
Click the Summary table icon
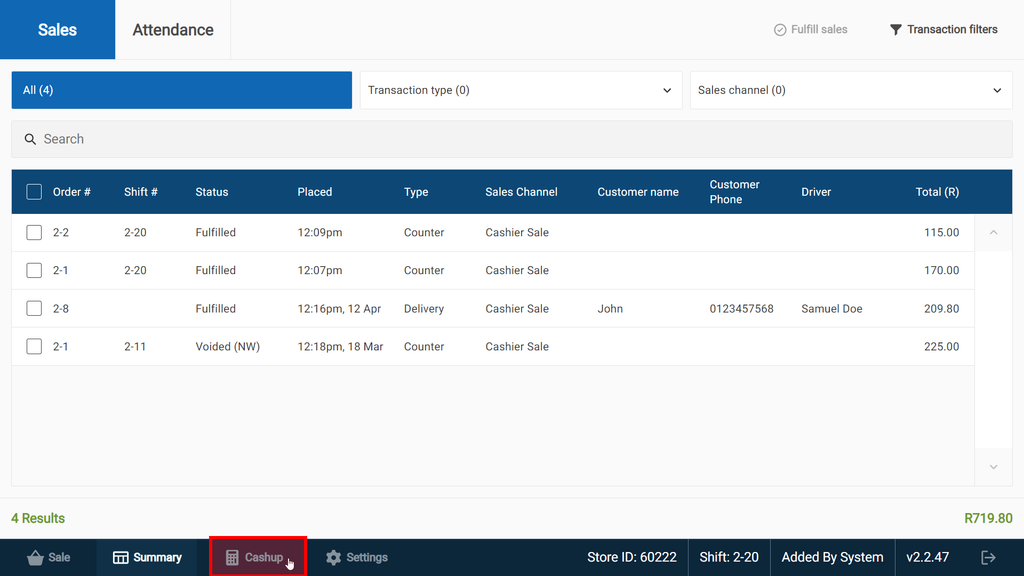click(121, 558)
